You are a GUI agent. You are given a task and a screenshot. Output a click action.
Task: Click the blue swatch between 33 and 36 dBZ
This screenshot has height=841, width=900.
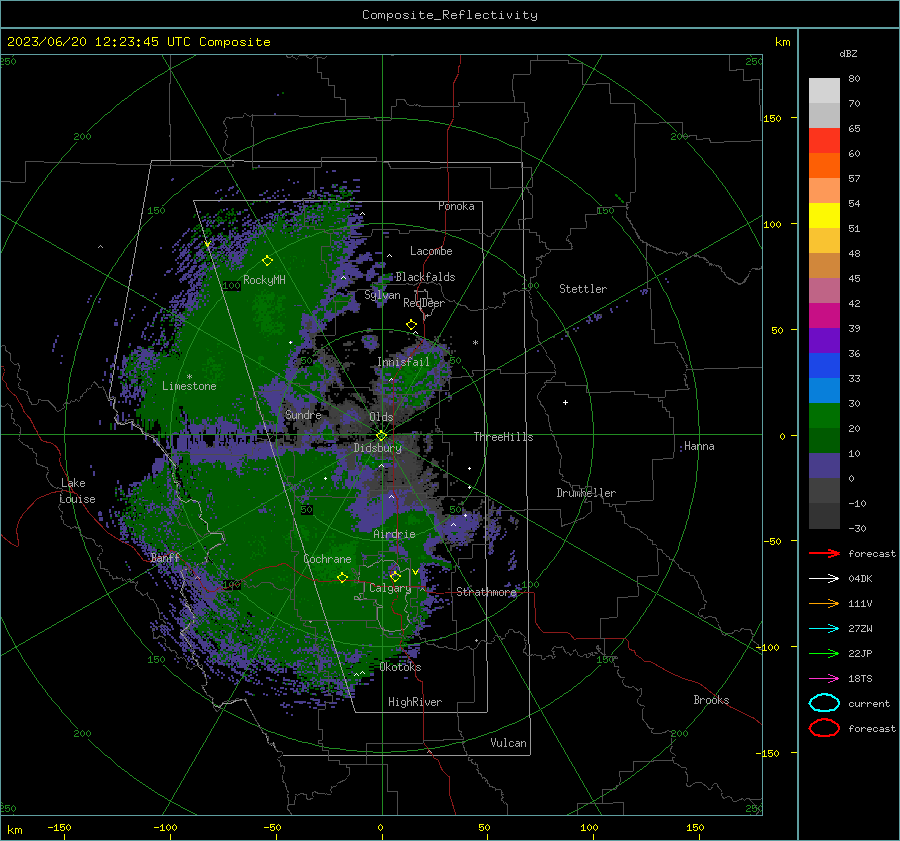point(824,366)
